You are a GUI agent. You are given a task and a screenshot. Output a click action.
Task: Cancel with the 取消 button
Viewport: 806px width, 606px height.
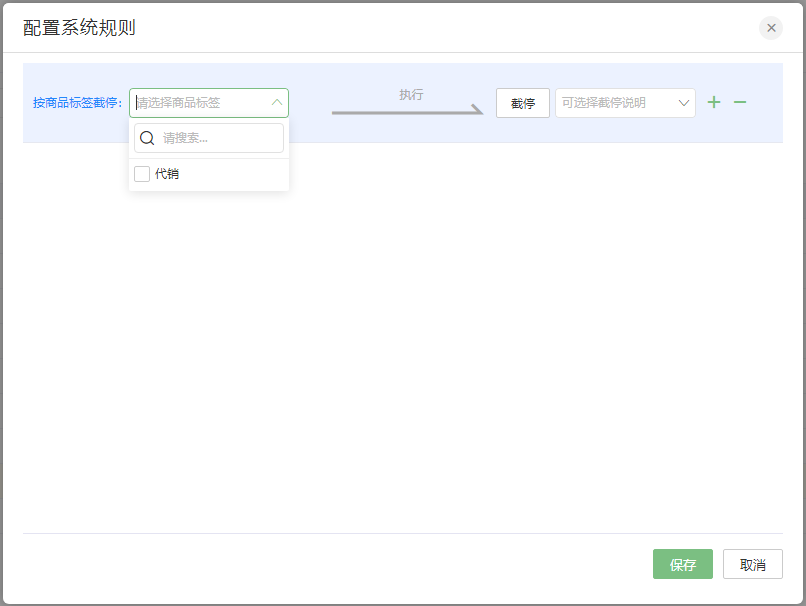pos(753,564)
